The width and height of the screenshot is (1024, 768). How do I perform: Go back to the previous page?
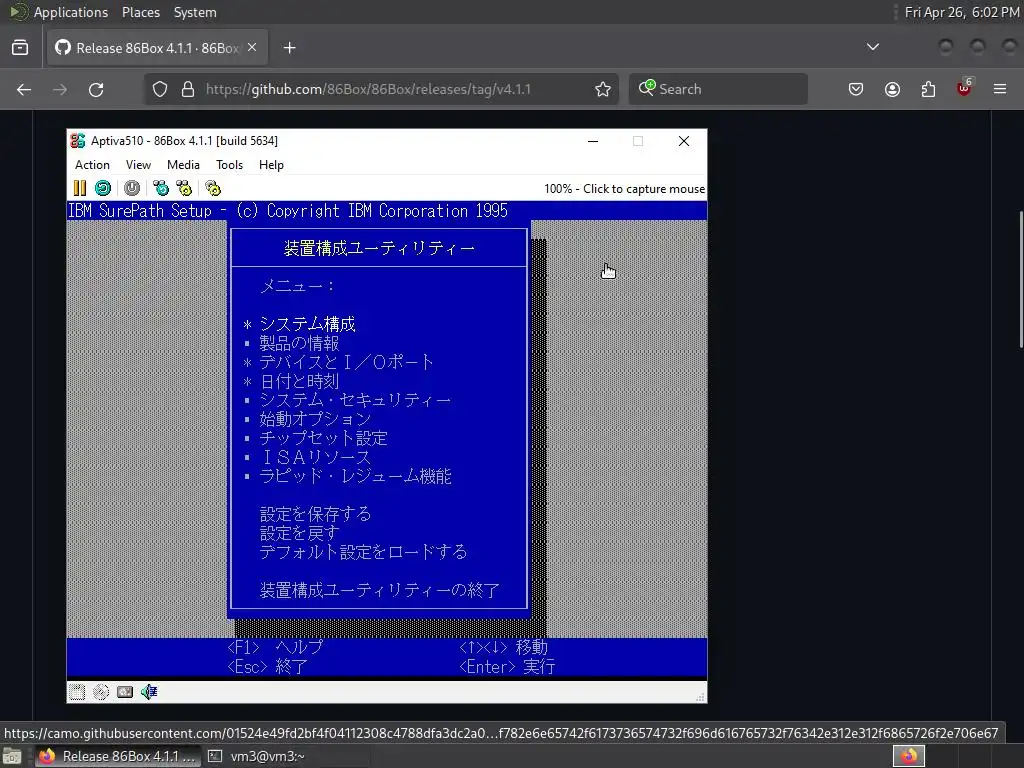point(24,89)
